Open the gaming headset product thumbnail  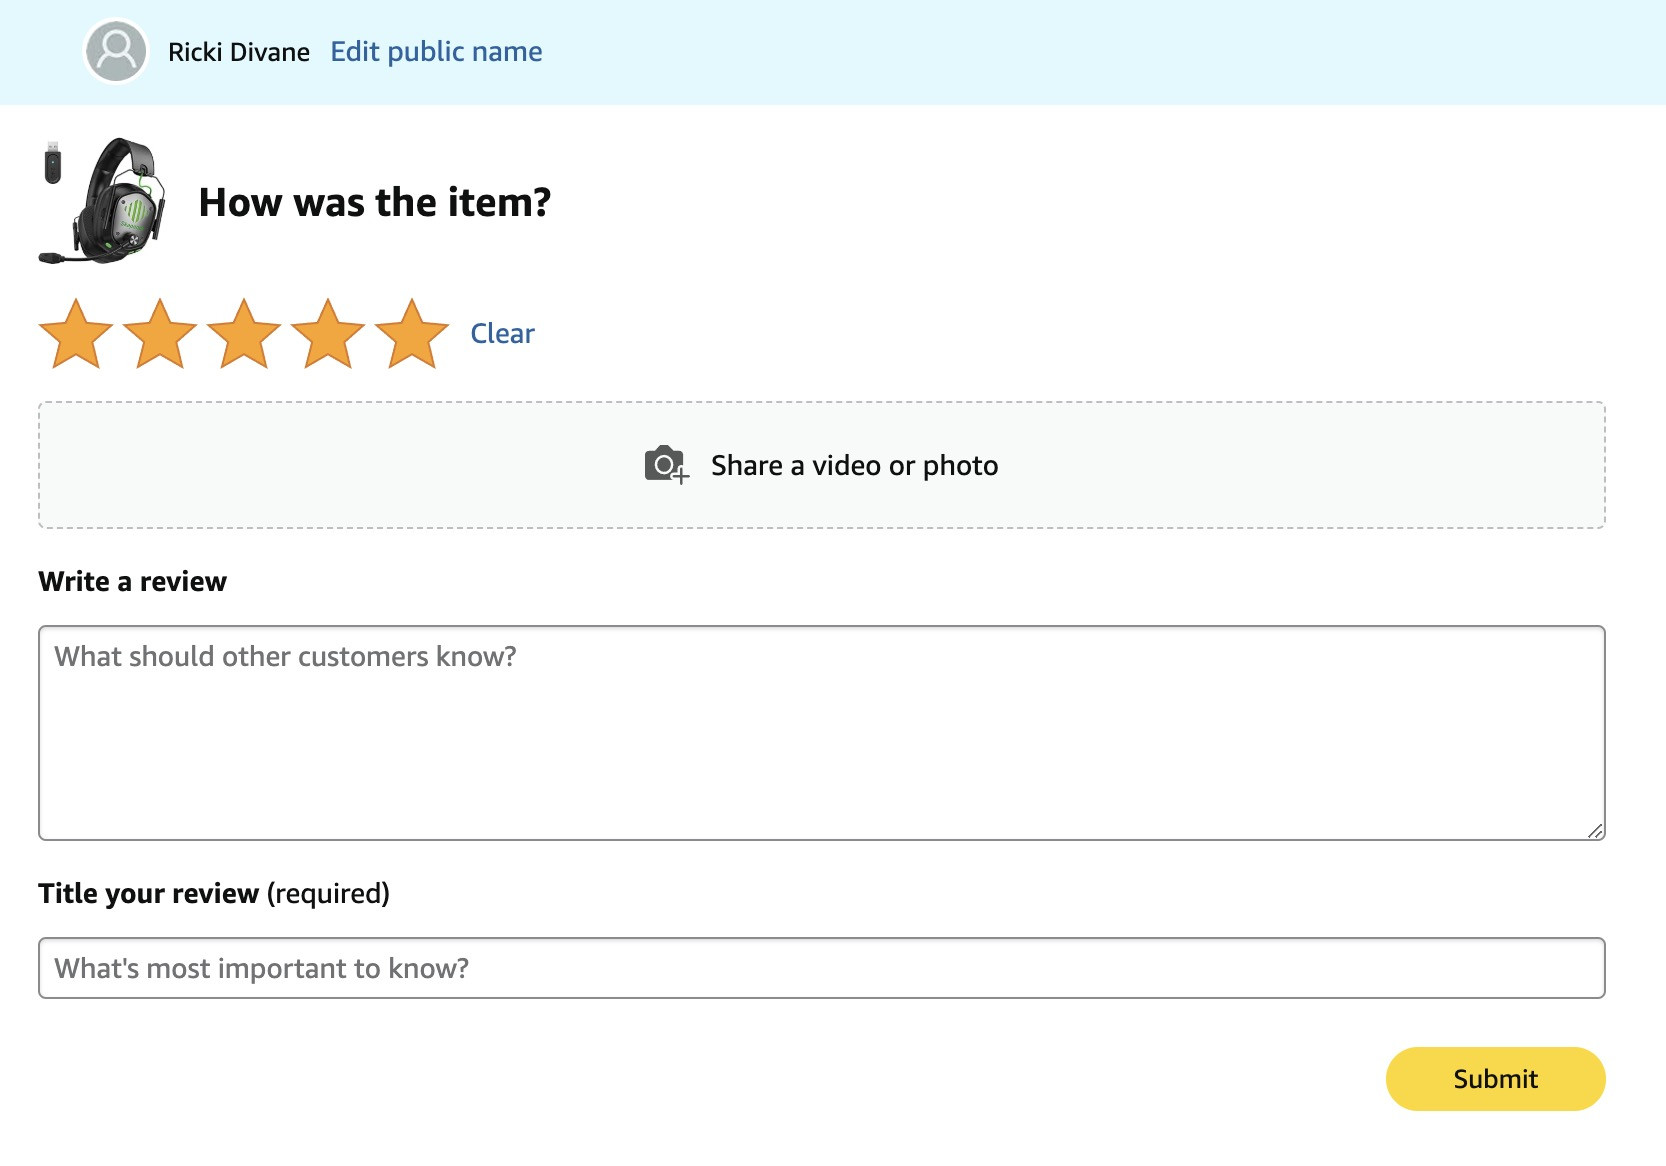pos(103,202)
